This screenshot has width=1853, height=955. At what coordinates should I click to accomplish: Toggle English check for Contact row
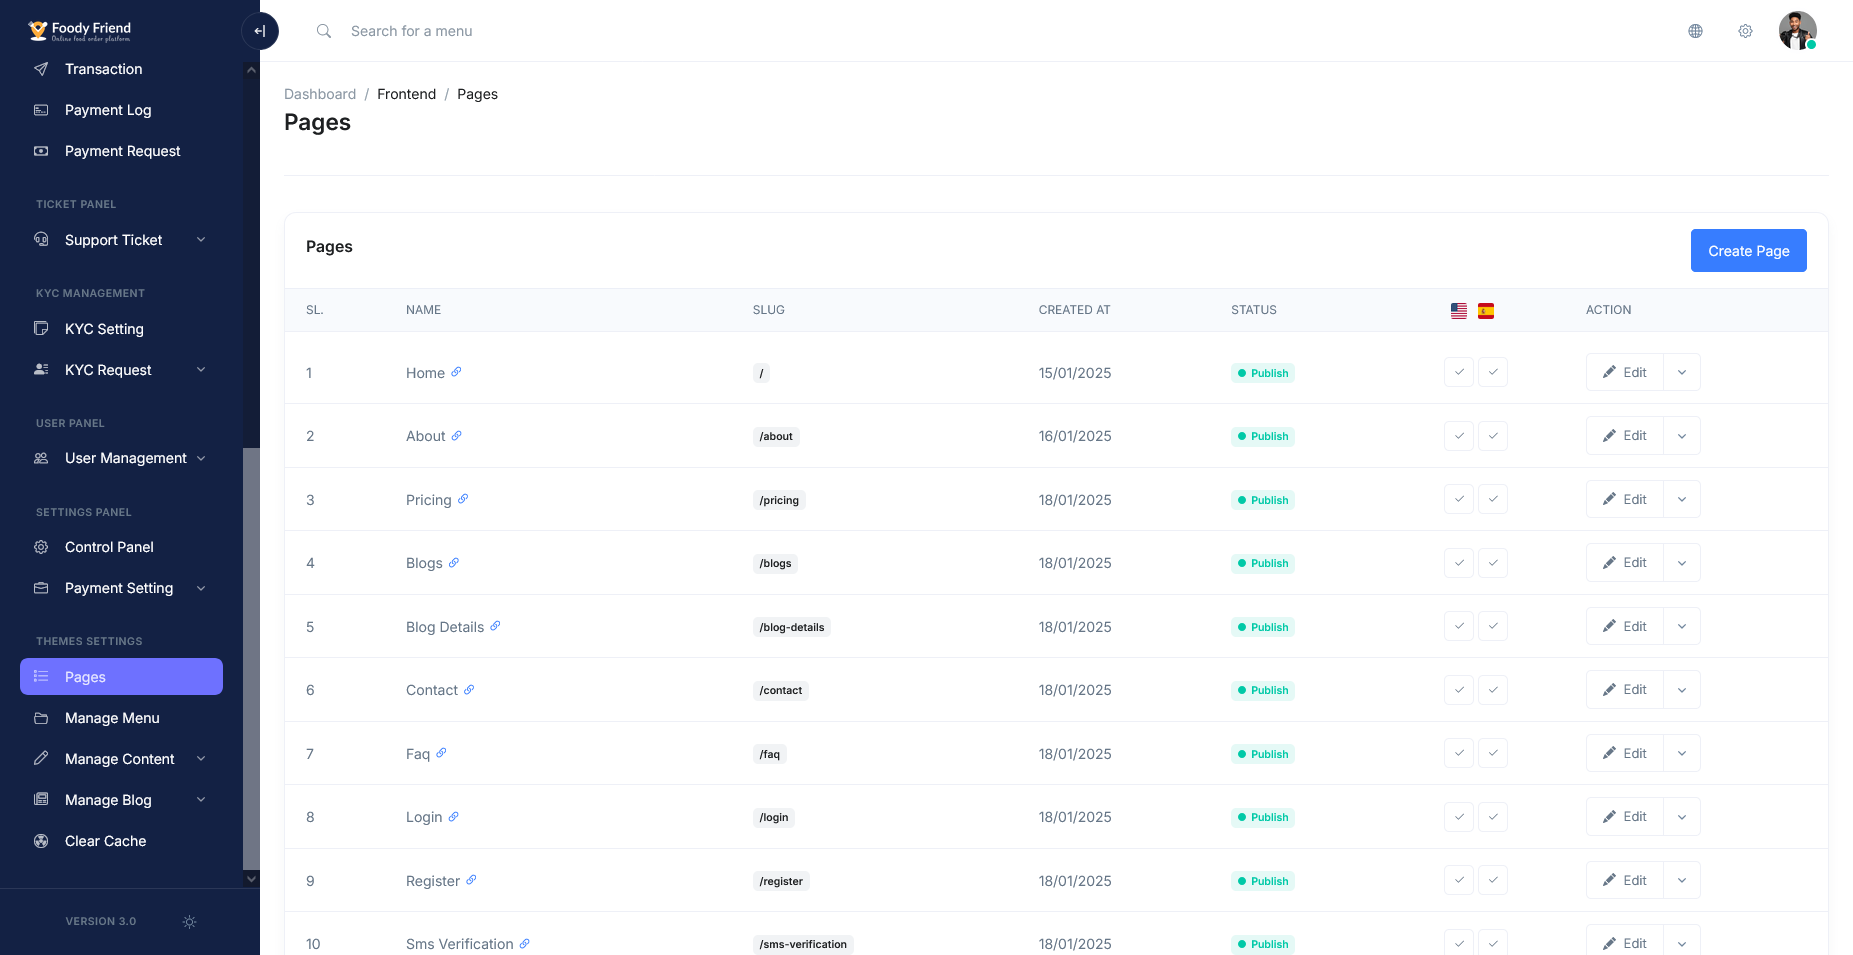(x=1459, y=690)
